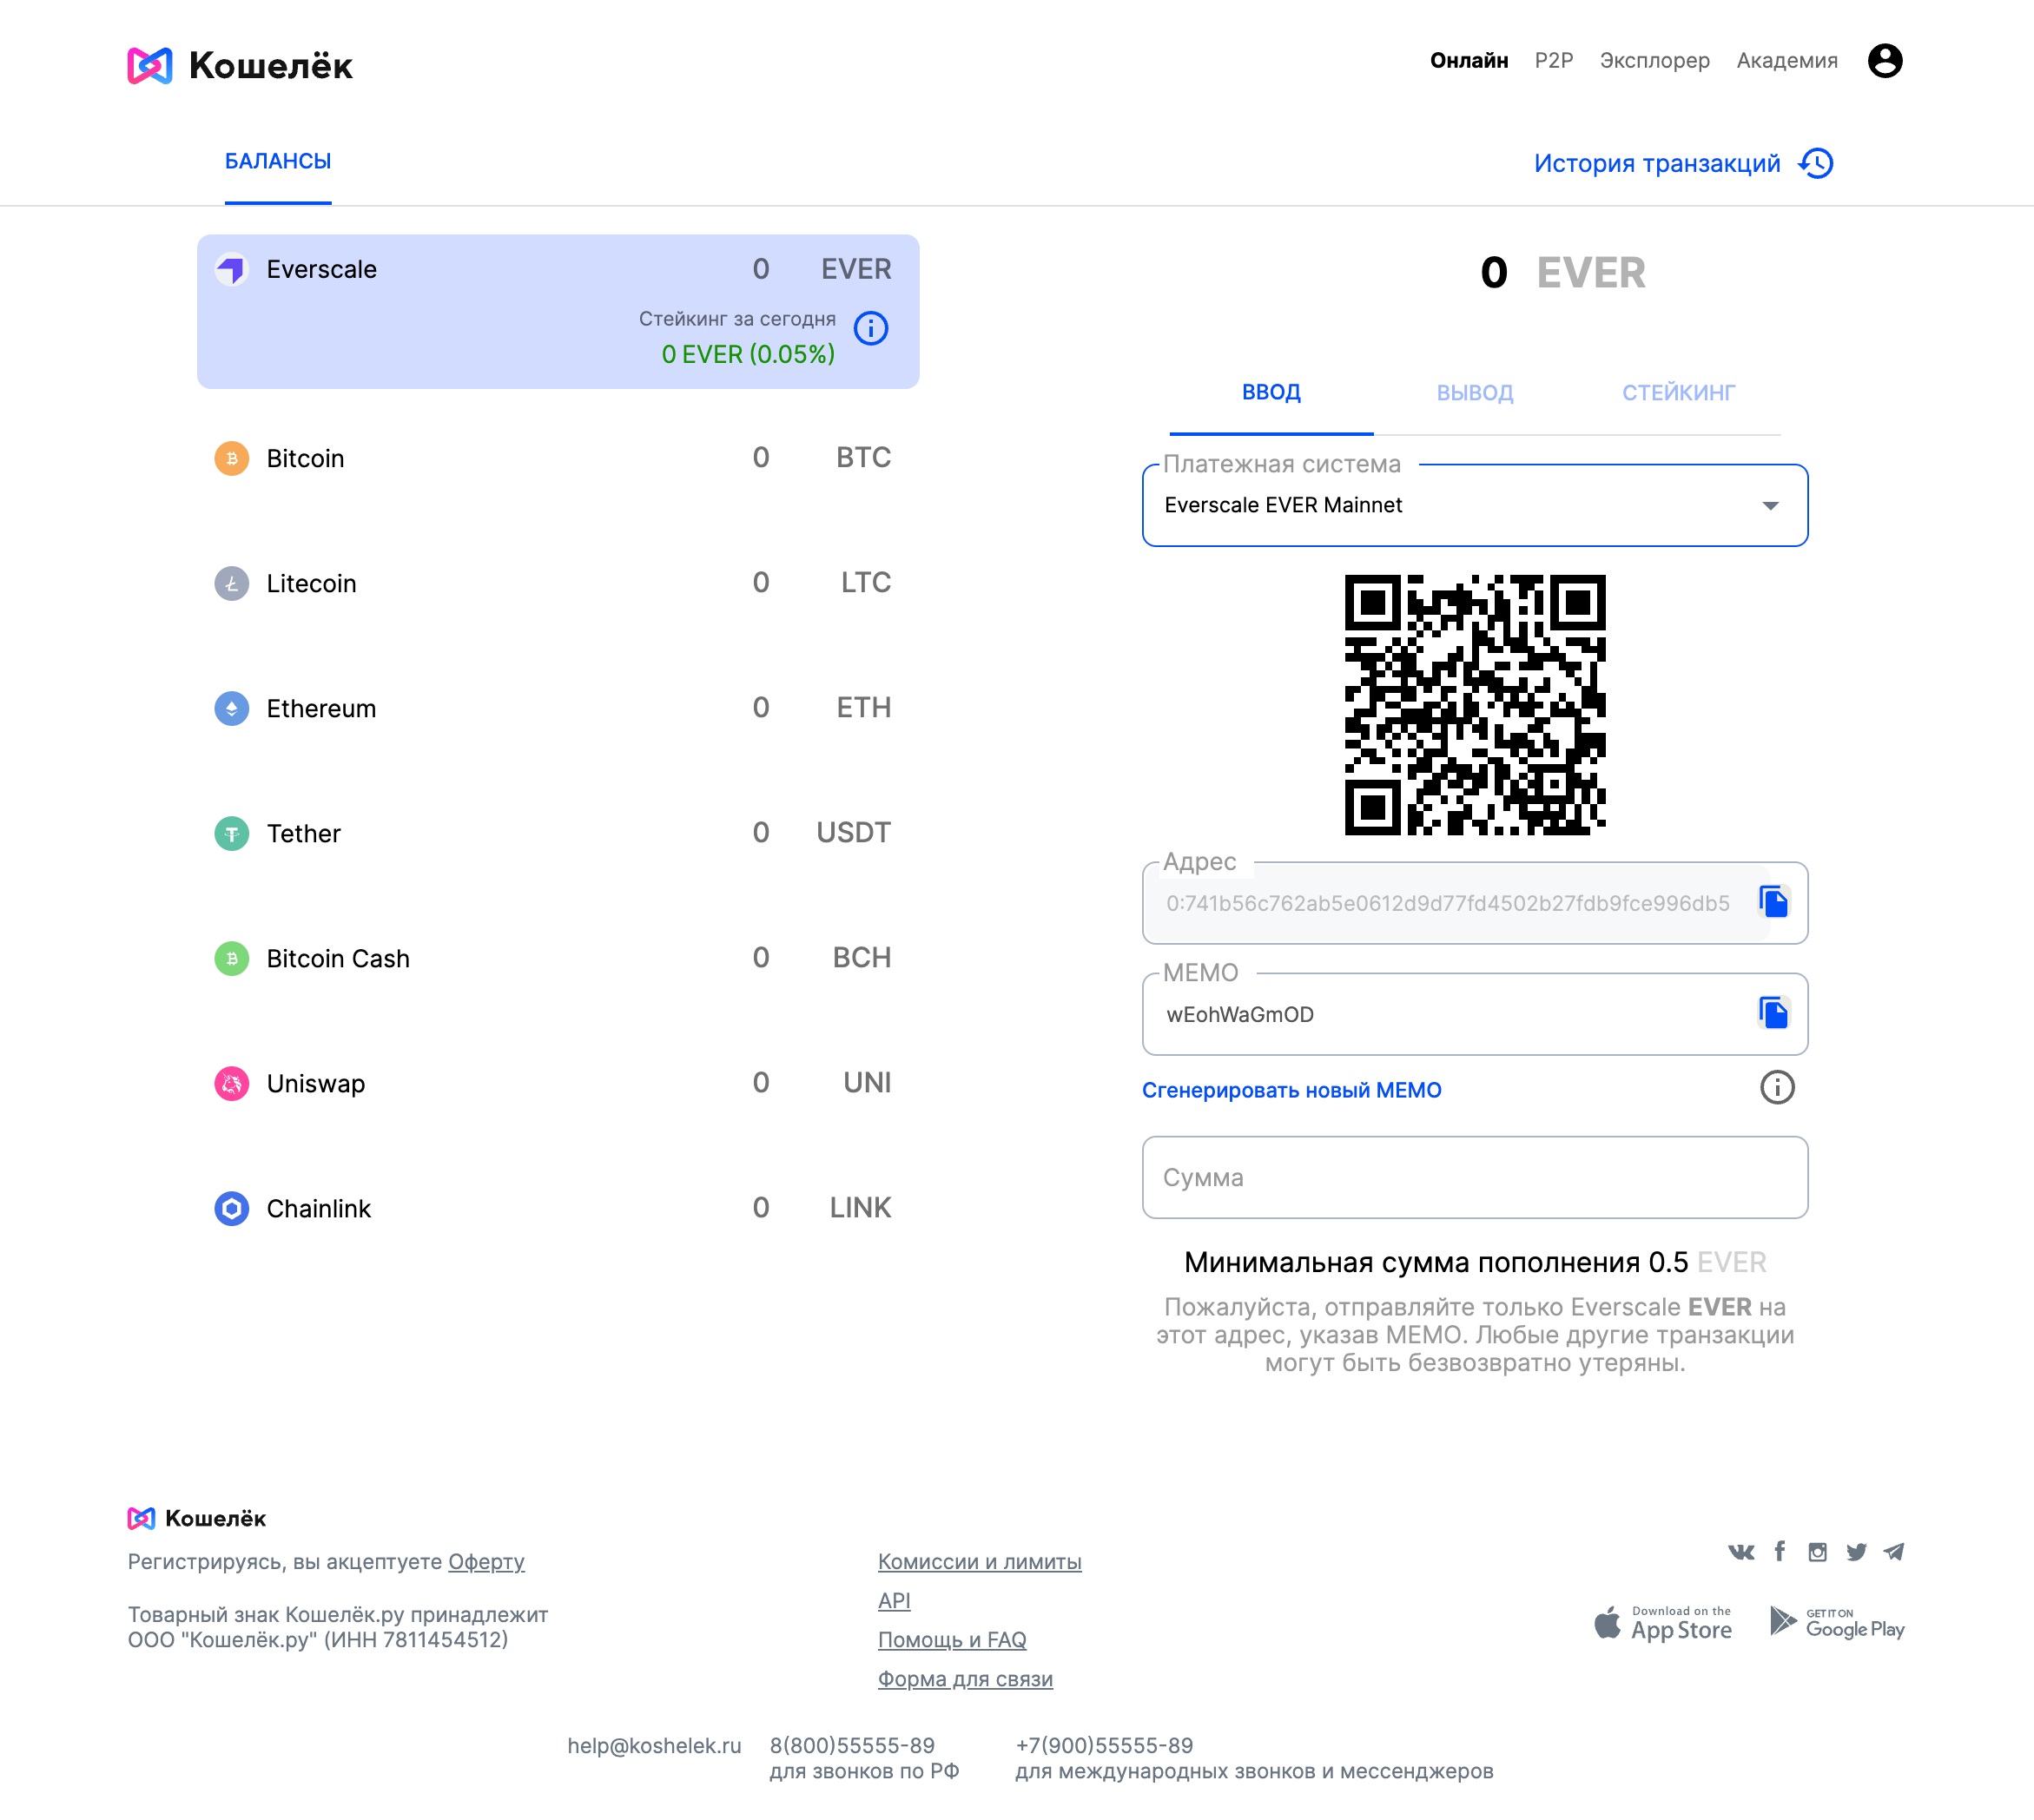The width and height of the screenshot is (2034, 1820).
Task: Click the Сумма input field
Action: coord(1474,1177)
